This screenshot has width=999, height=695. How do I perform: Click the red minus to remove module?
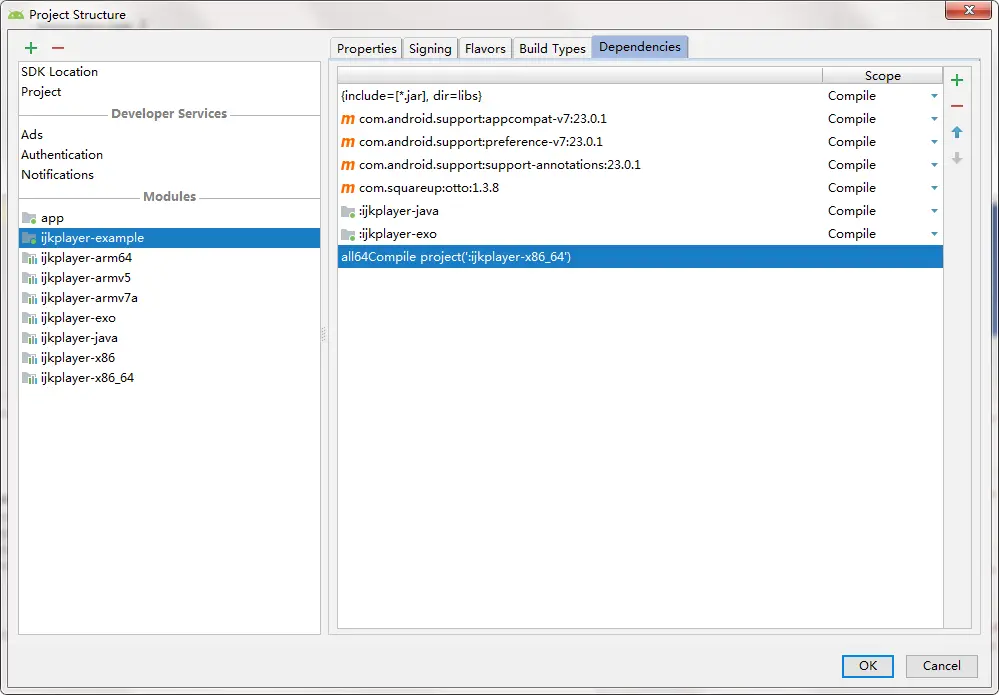(x=58, y=48)
